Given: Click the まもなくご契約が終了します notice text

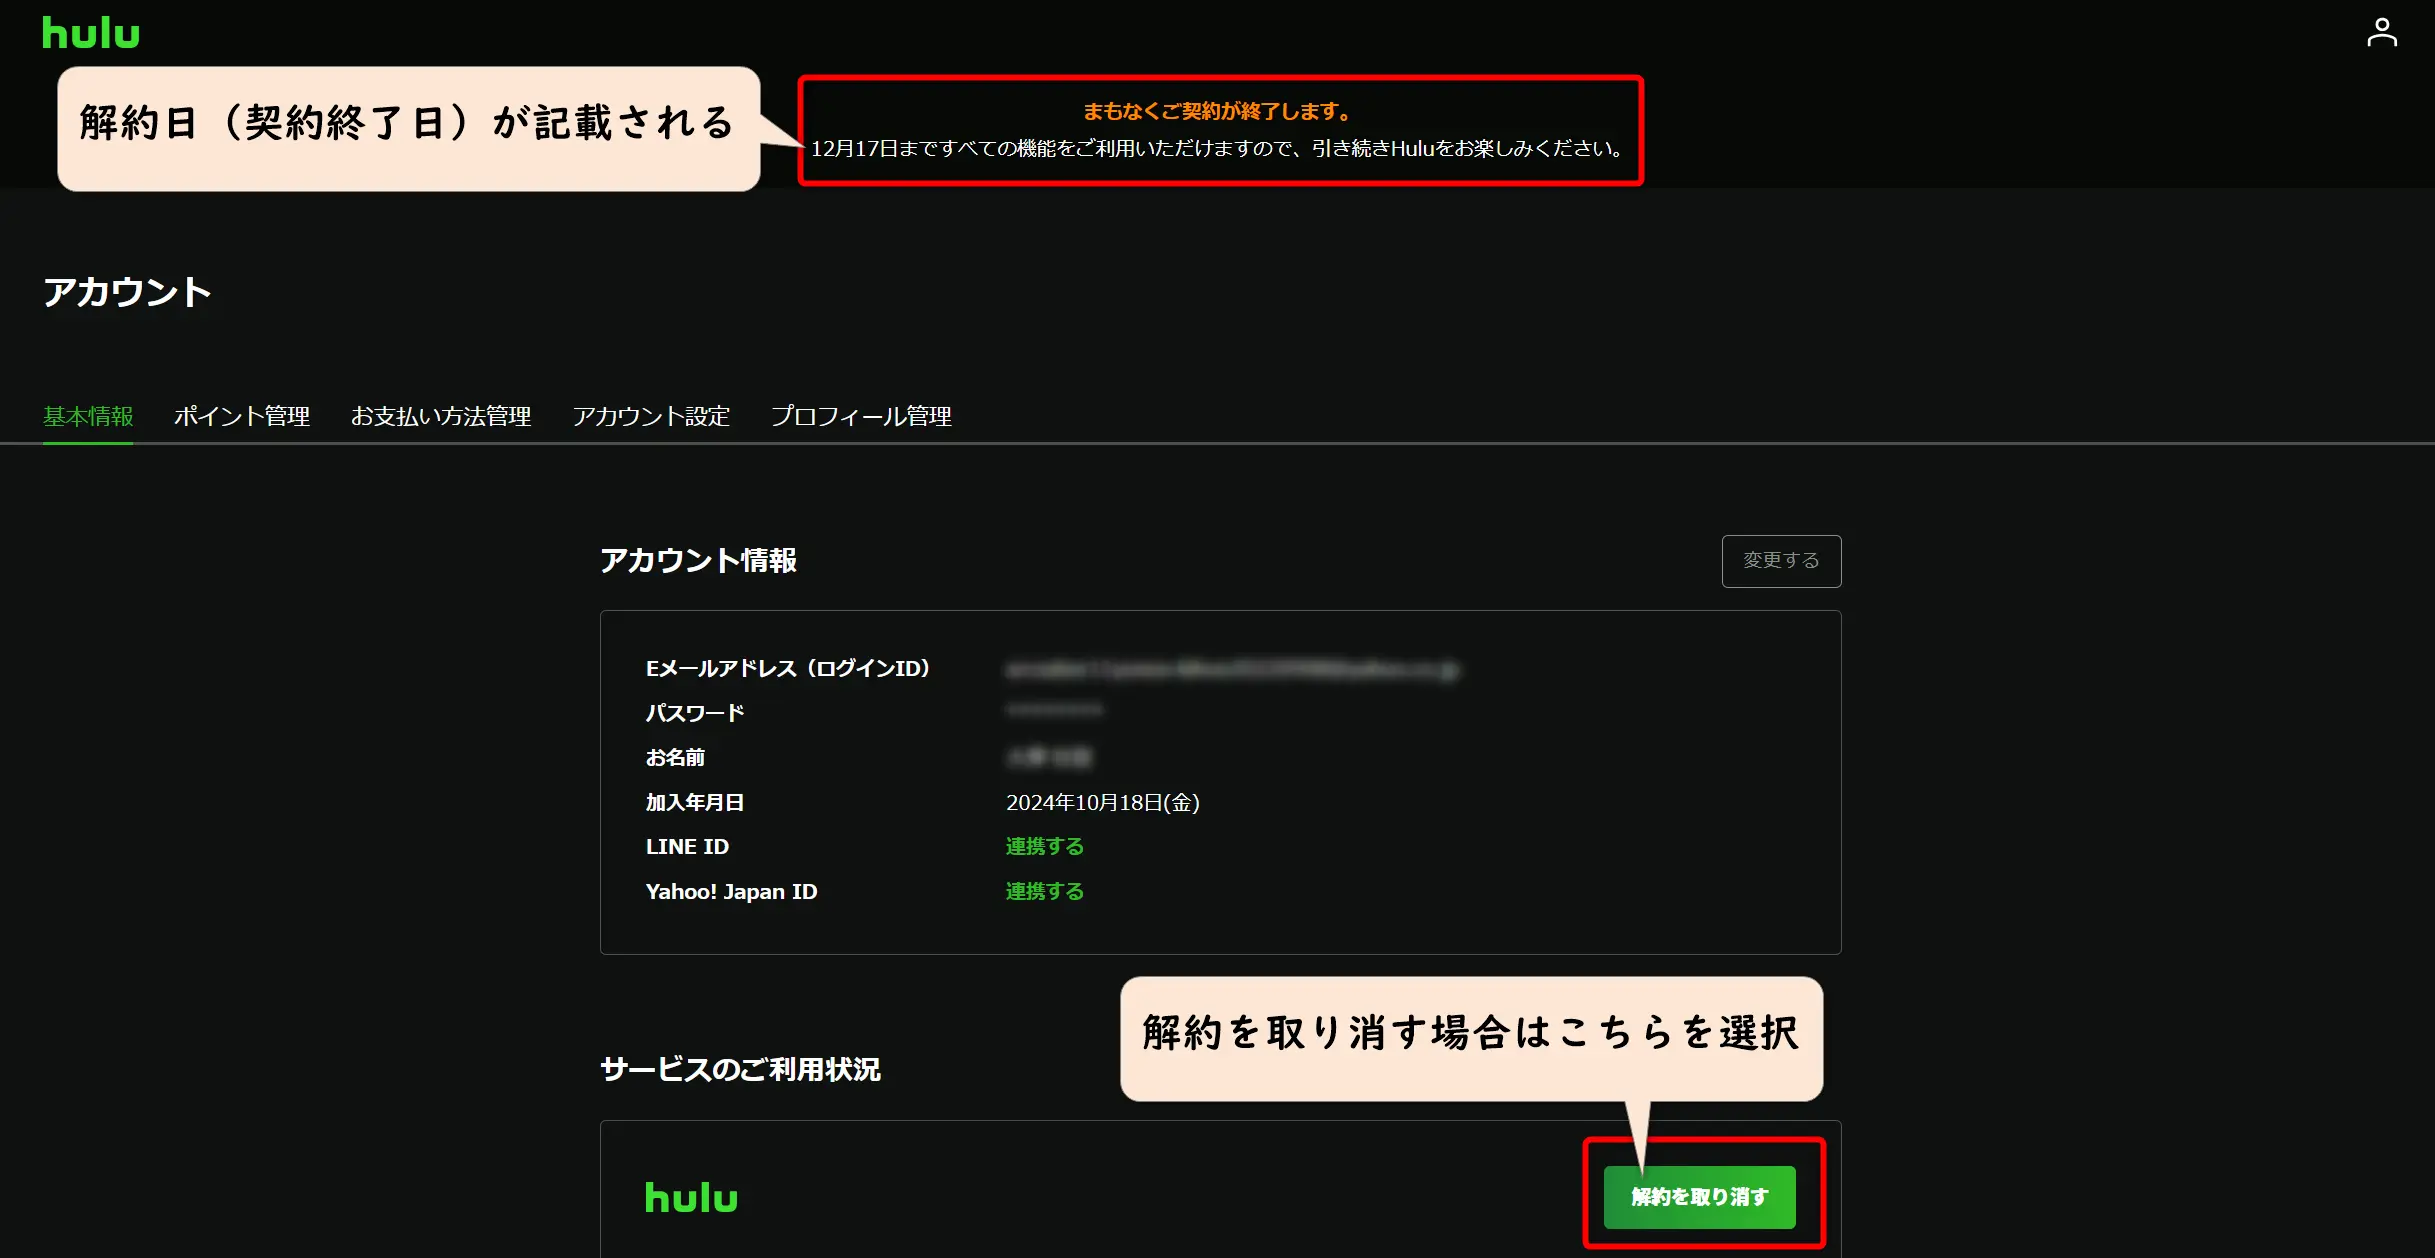Looking at the screenshot, I should pos(1217,111).
